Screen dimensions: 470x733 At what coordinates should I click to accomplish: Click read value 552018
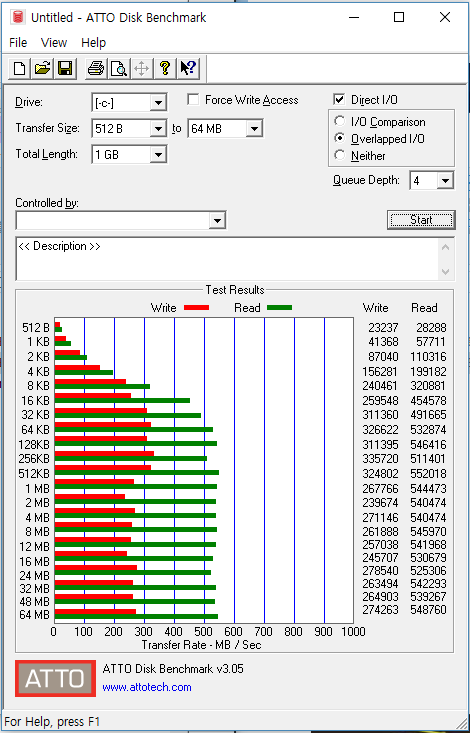point(428,473)
